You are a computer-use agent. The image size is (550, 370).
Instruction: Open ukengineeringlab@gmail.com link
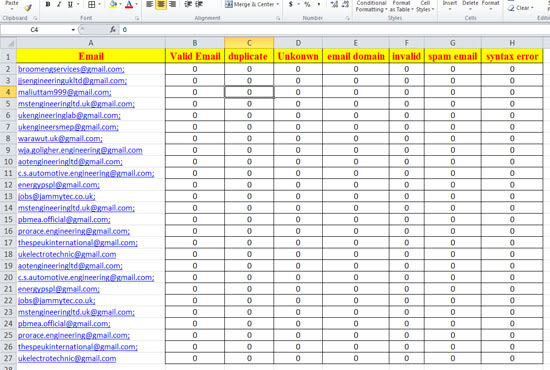coord(69,115)
